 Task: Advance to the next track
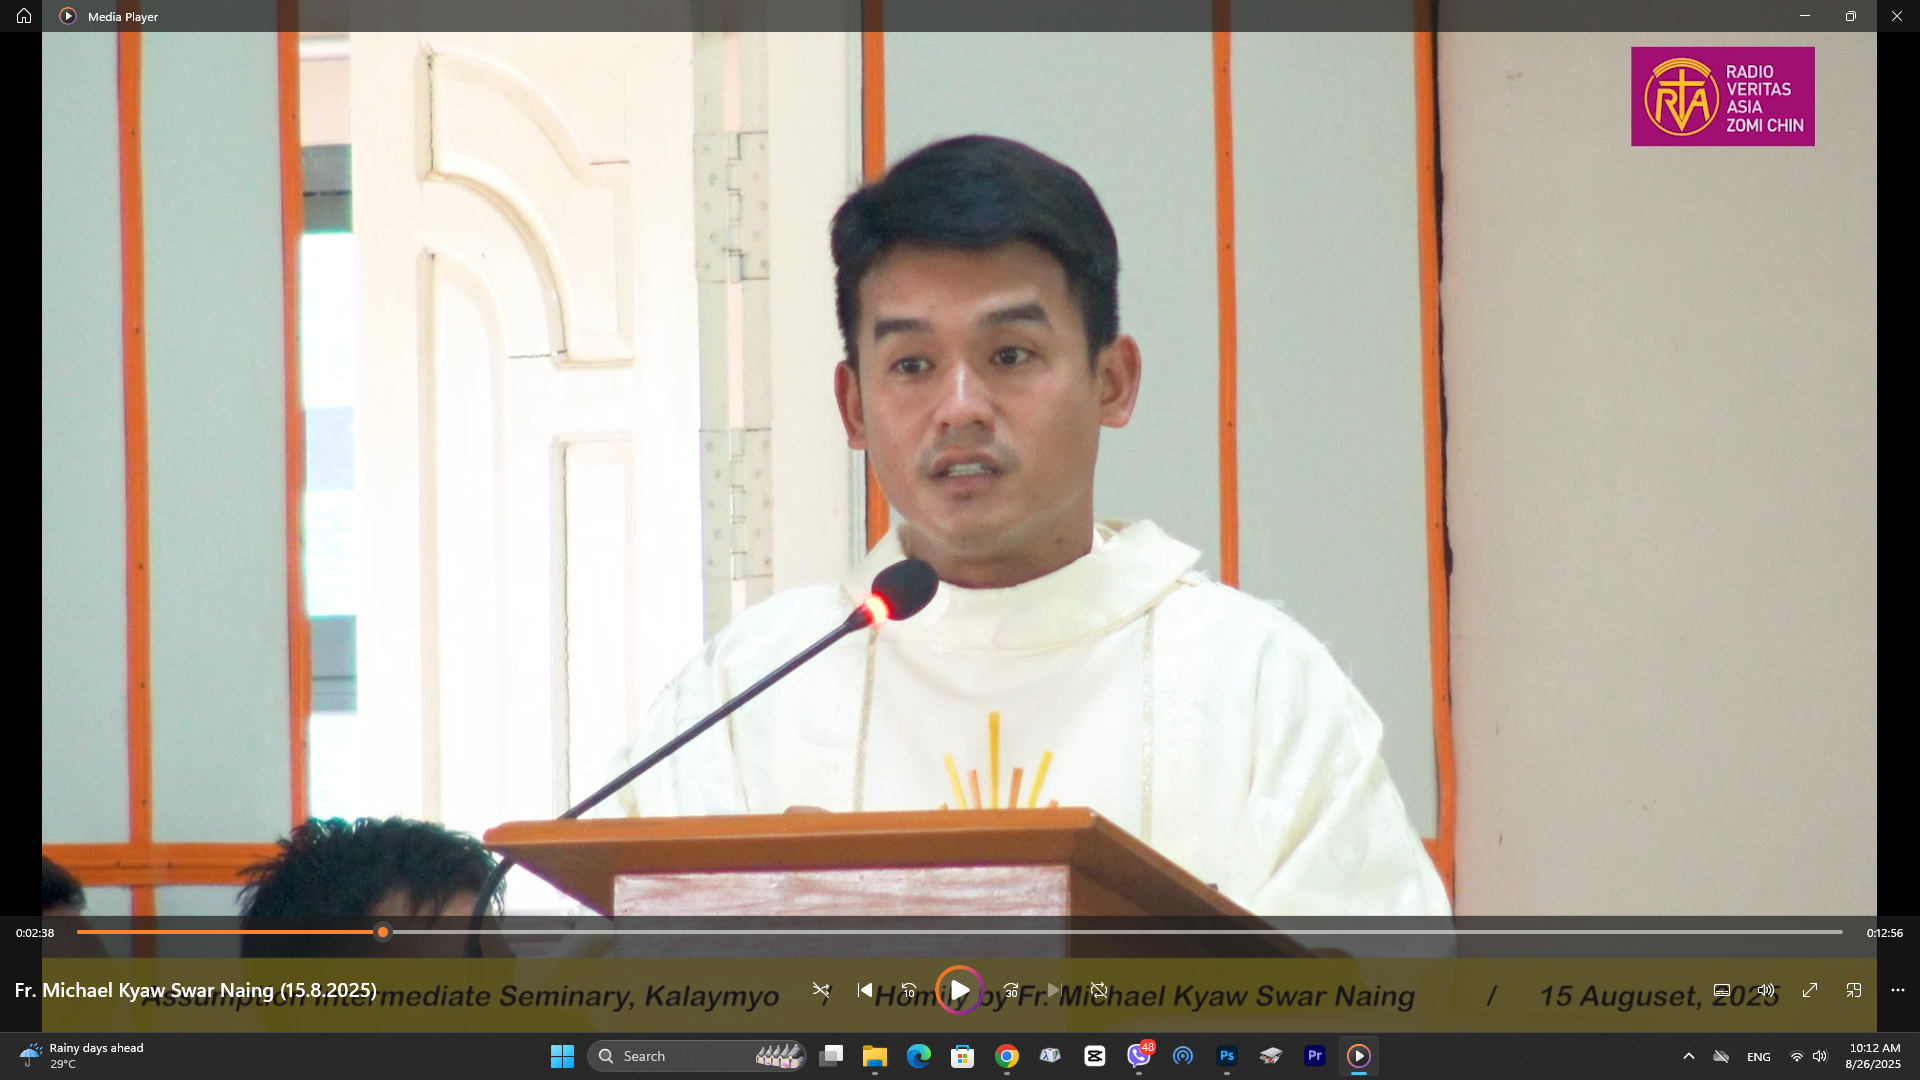click(x=1054, y=990)
